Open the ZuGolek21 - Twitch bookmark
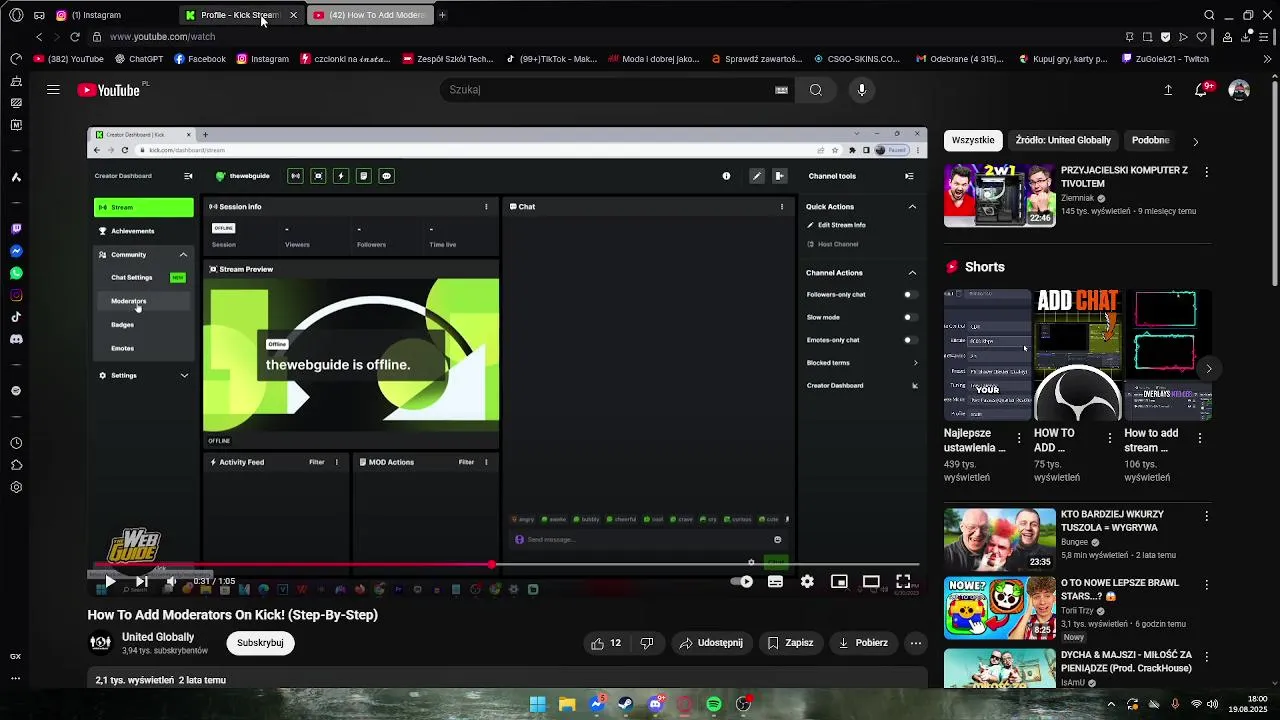1280x720 pixels. 1165,59
